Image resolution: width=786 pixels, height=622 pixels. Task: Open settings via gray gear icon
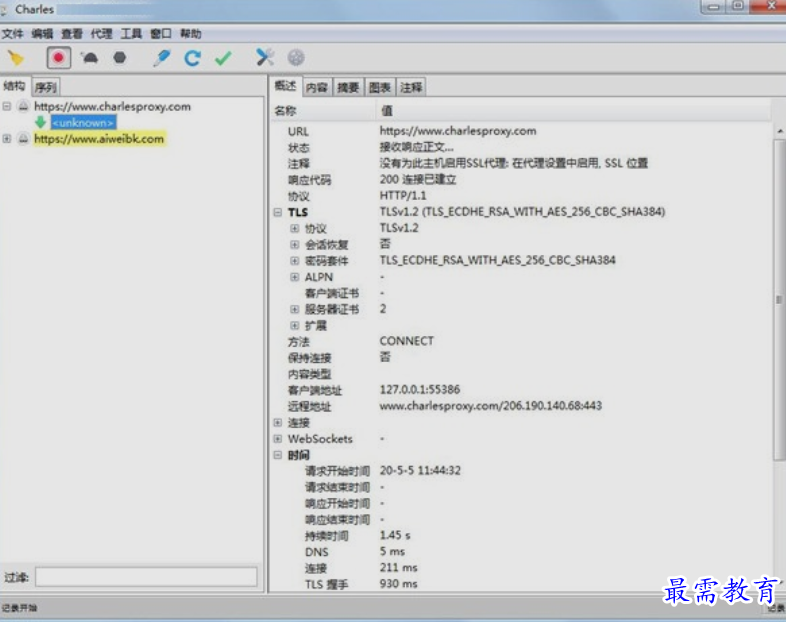tap(296, 58)
